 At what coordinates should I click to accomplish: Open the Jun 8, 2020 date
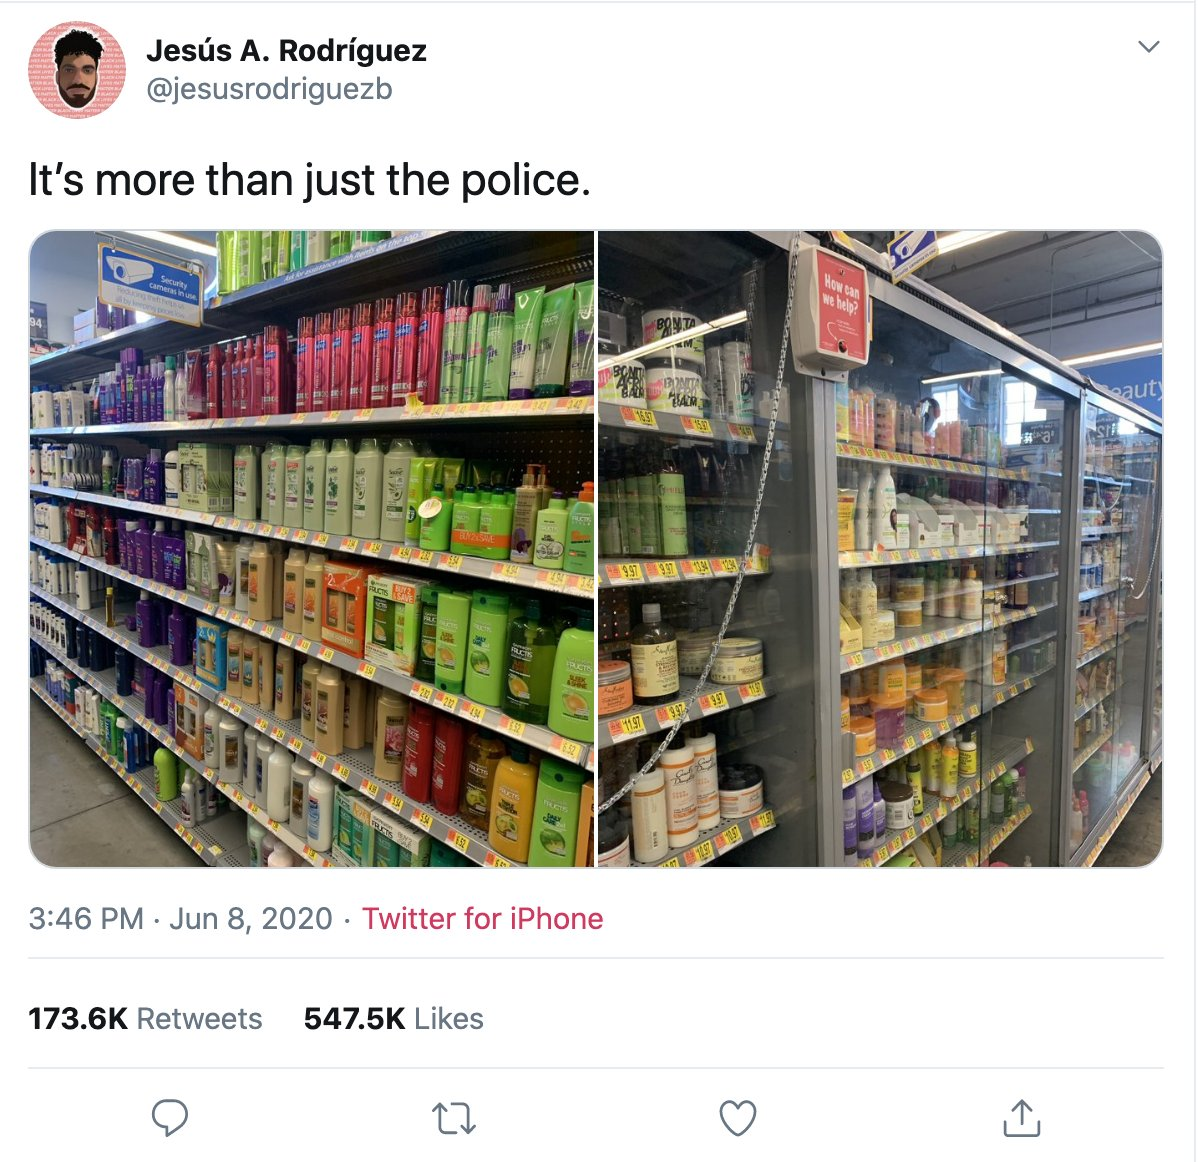tap(251, 918)
